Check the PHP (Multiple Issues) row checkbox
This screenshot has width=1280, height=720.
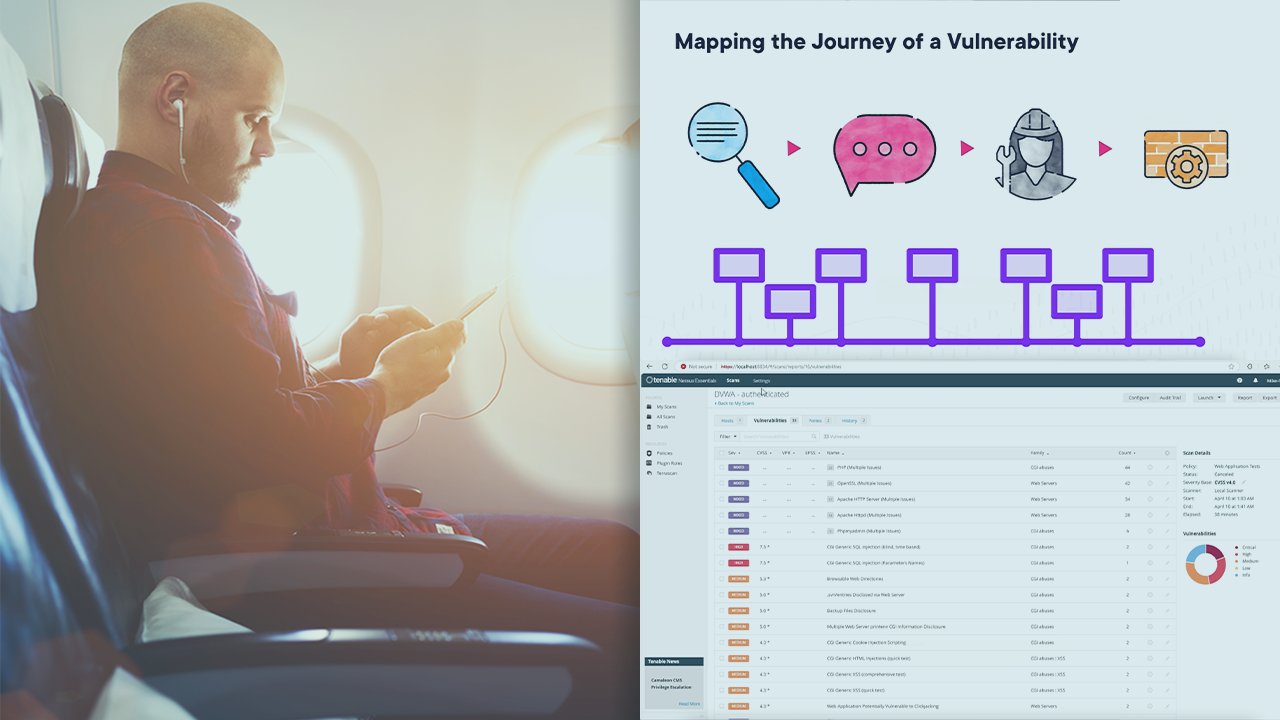tap(721, 467)
